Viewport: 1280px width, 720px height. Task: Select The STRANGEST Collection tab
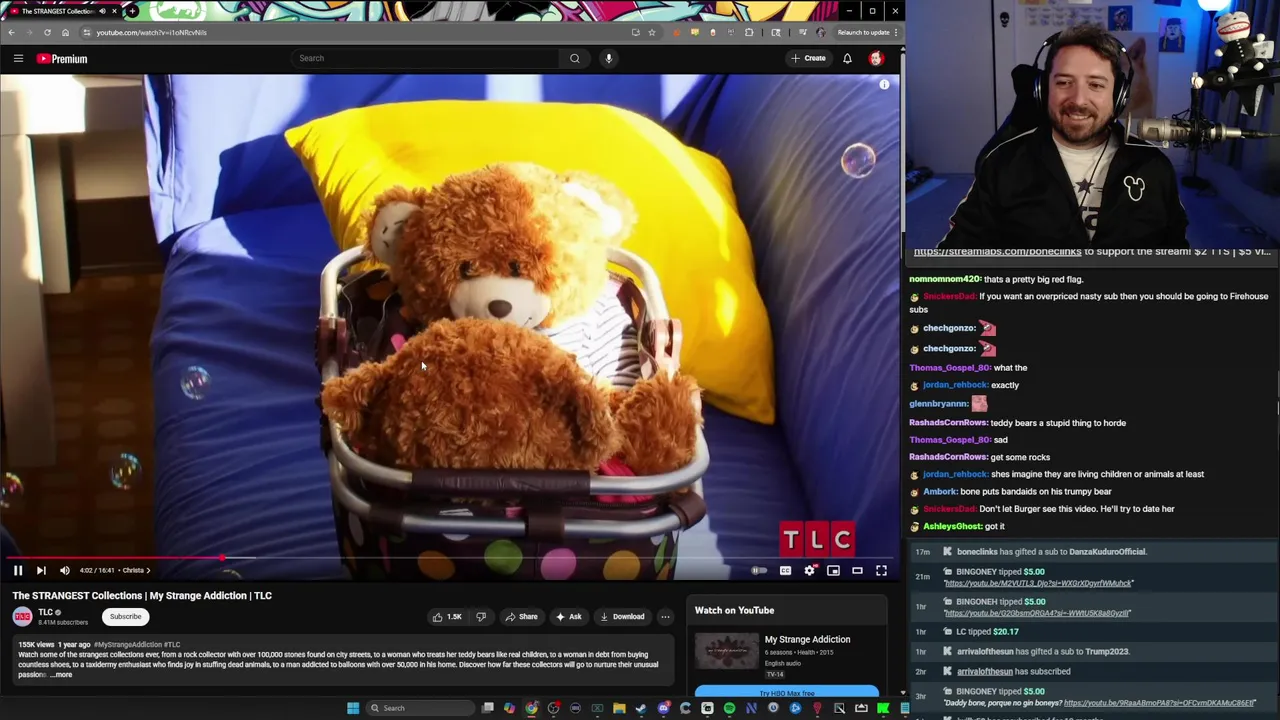coord(62,11)
